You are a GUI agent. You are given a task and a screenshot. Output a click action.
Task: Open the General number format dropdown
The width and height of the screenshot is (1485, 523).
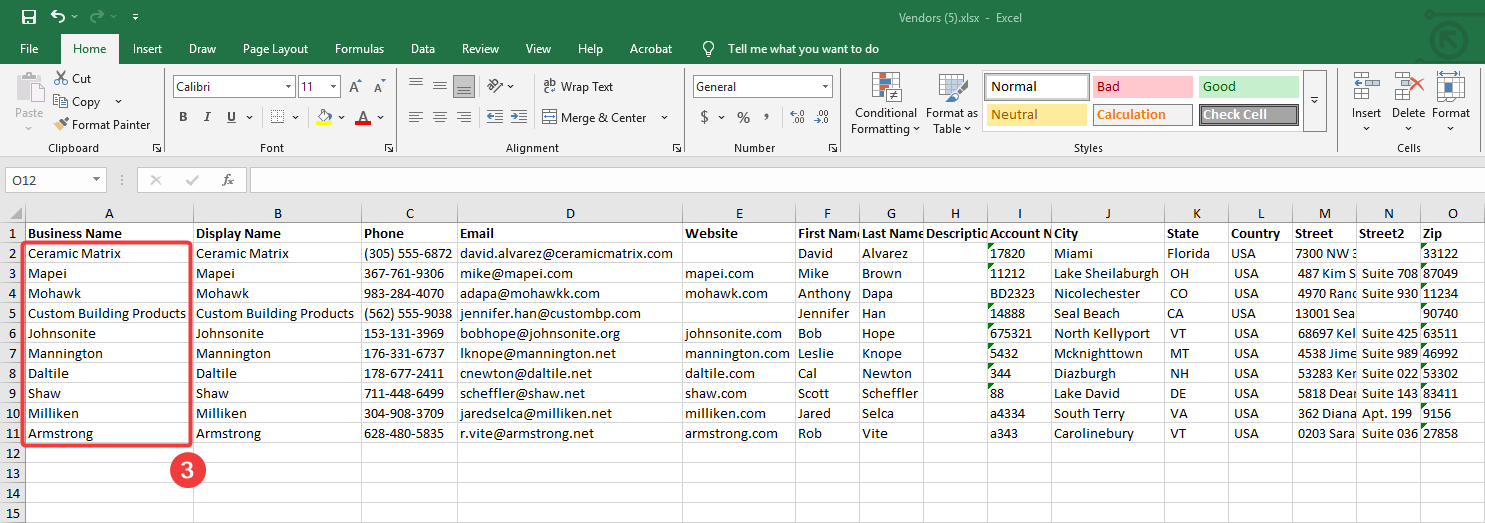pyautogui.click(x=825, y=87)
